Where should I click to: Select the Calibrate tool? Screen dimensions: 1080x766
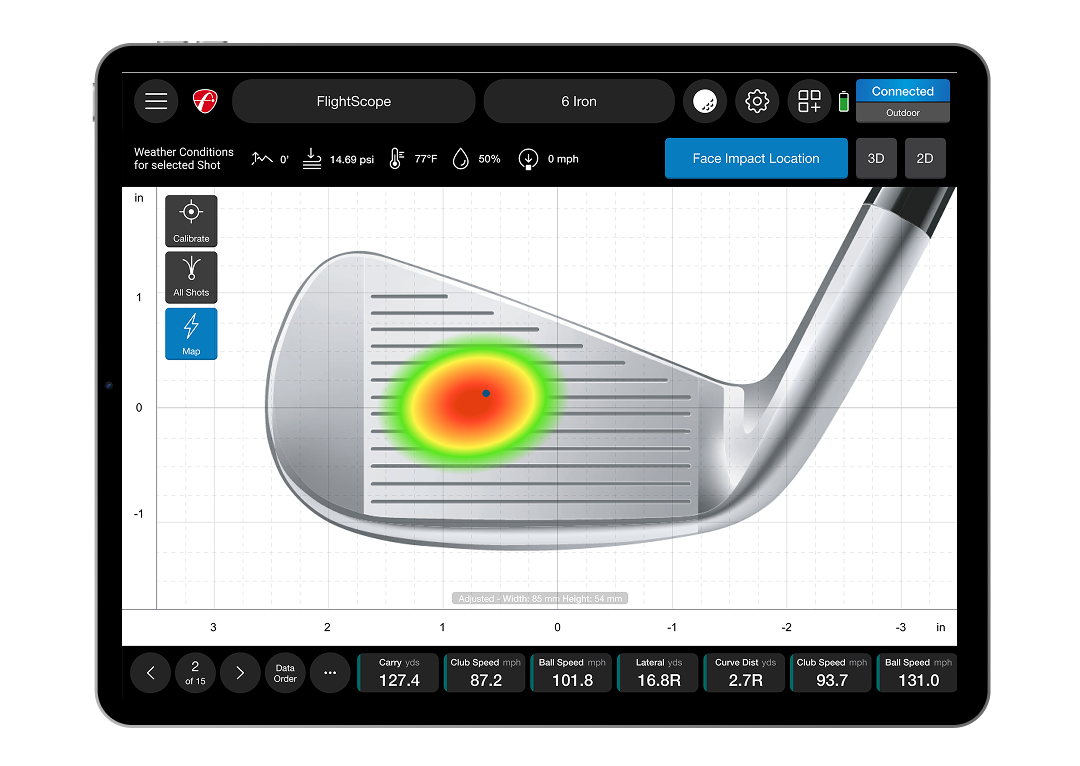point(191,221)
